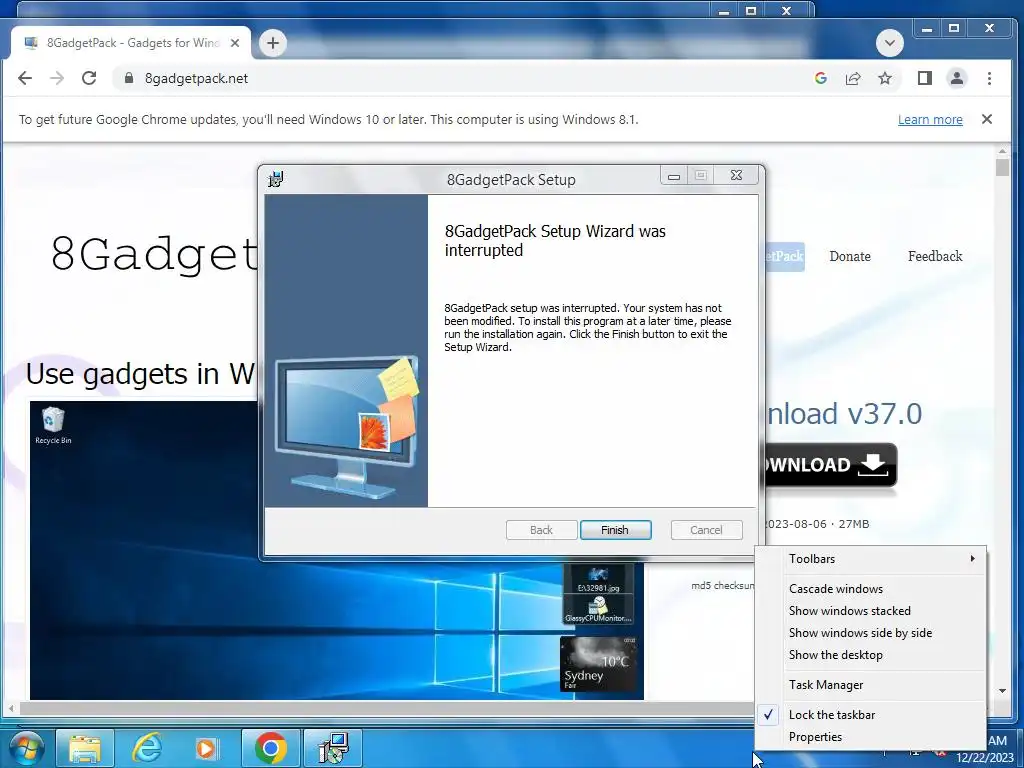1024x768 pixels.
Task: Open the Chrome profile avatar
Action: [x=957, y=78]
